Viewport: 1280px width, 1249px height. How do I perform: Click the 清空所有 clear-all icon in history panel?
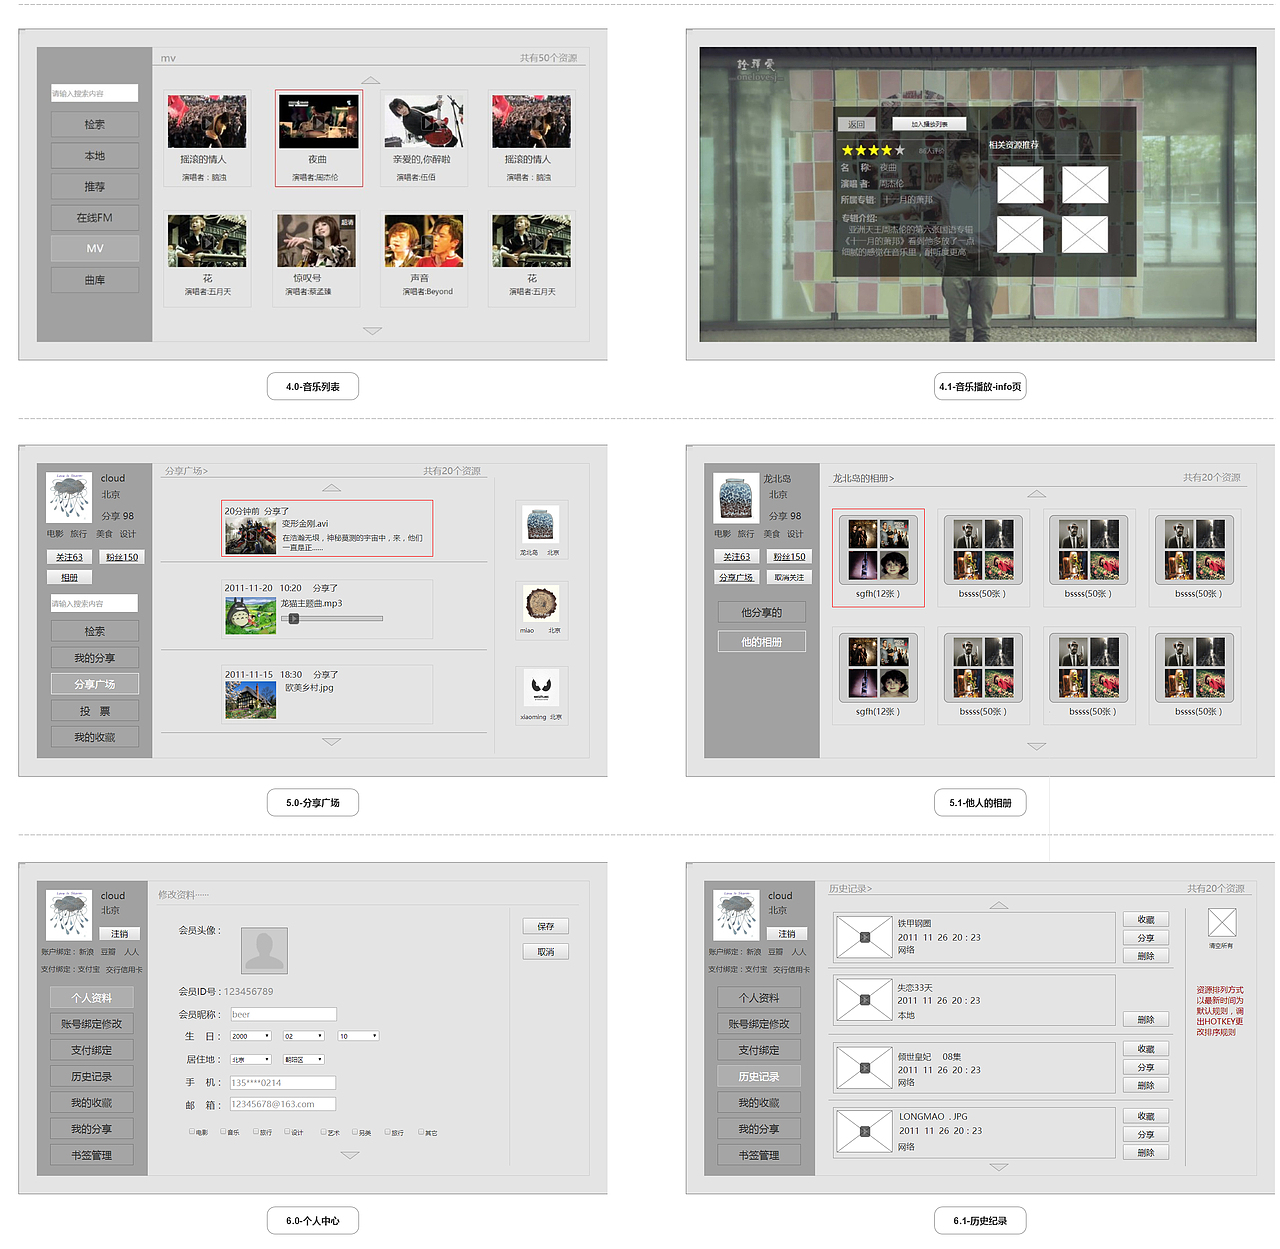point(1221,922)
